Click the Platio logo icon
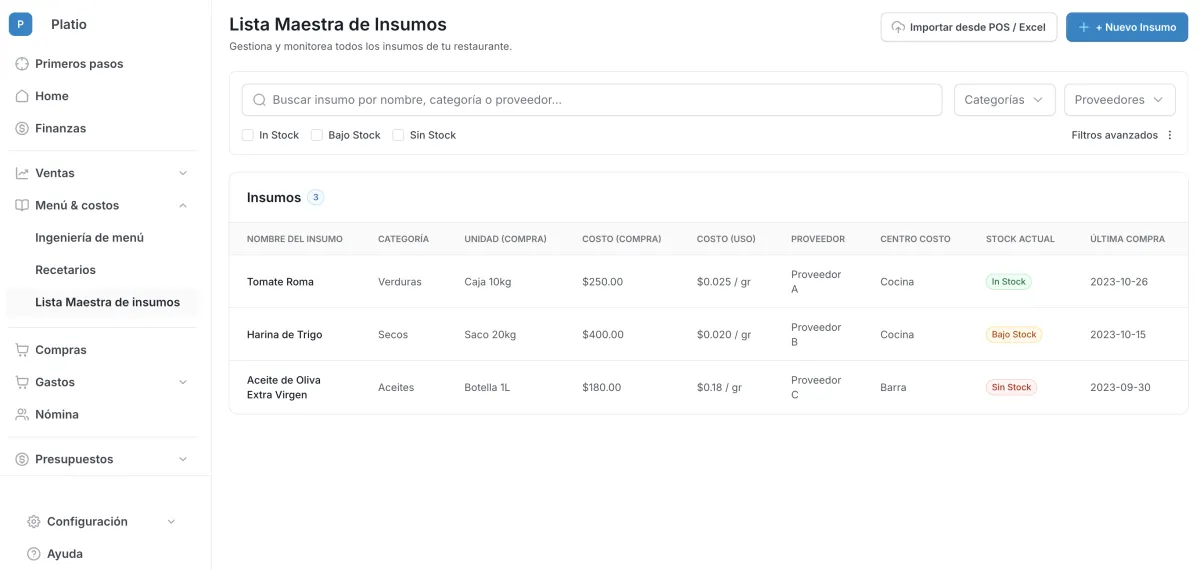Image resolution: width=1200 pixels, height=570 pixels. click(21, 24)
